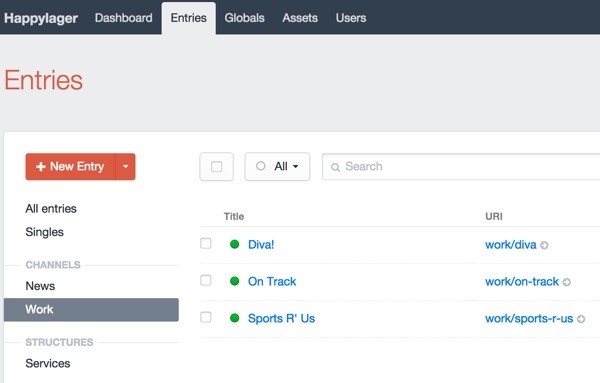
Task: Follow the work/on-track URI link
Action: [x=522, y=282]
